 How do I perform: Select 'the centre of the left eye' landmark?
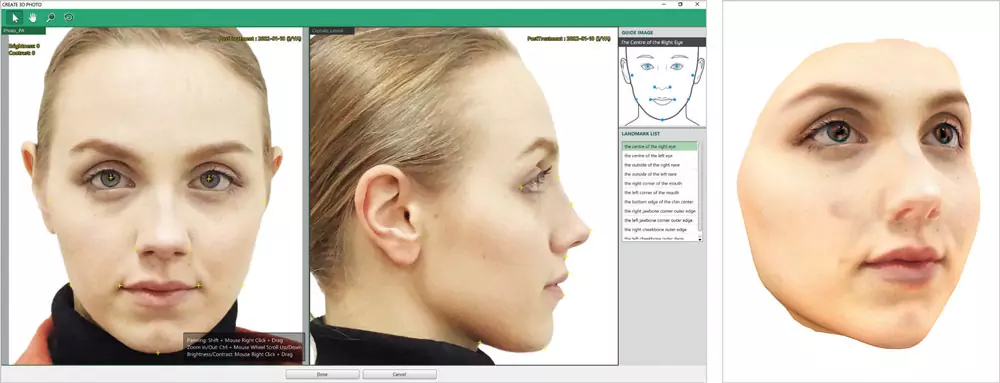coord(660,155)
